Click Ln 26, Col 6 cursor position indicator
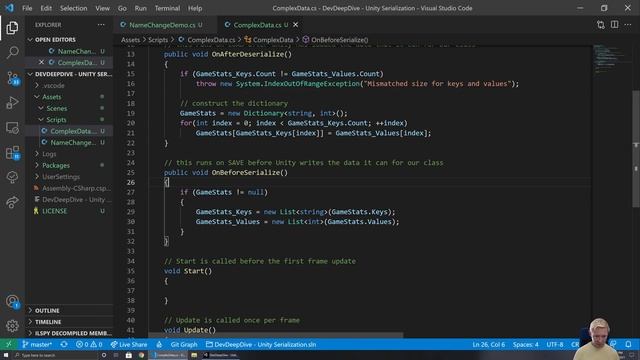 coord(489,344)
